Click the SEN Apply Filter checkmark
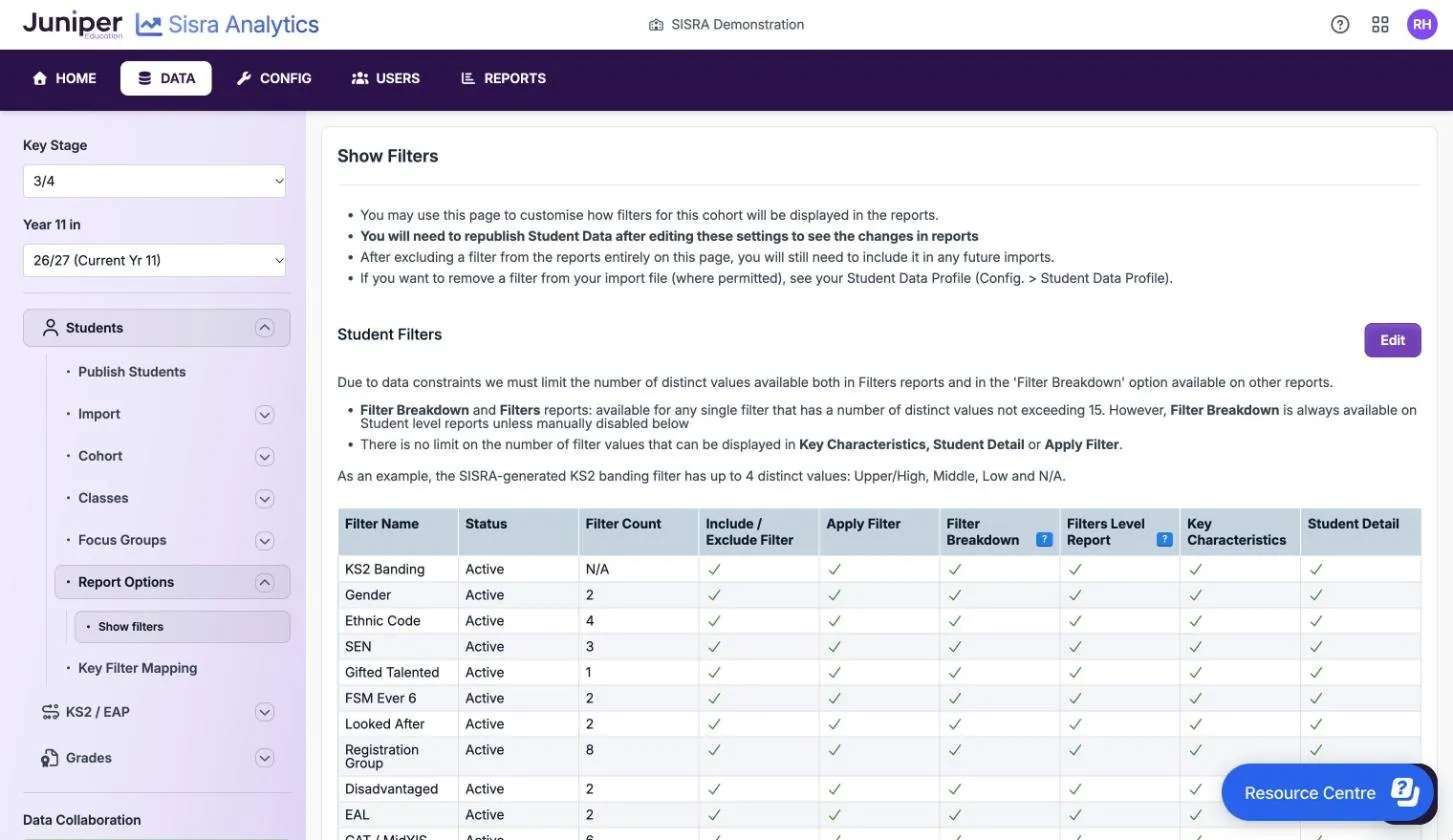 834,646
